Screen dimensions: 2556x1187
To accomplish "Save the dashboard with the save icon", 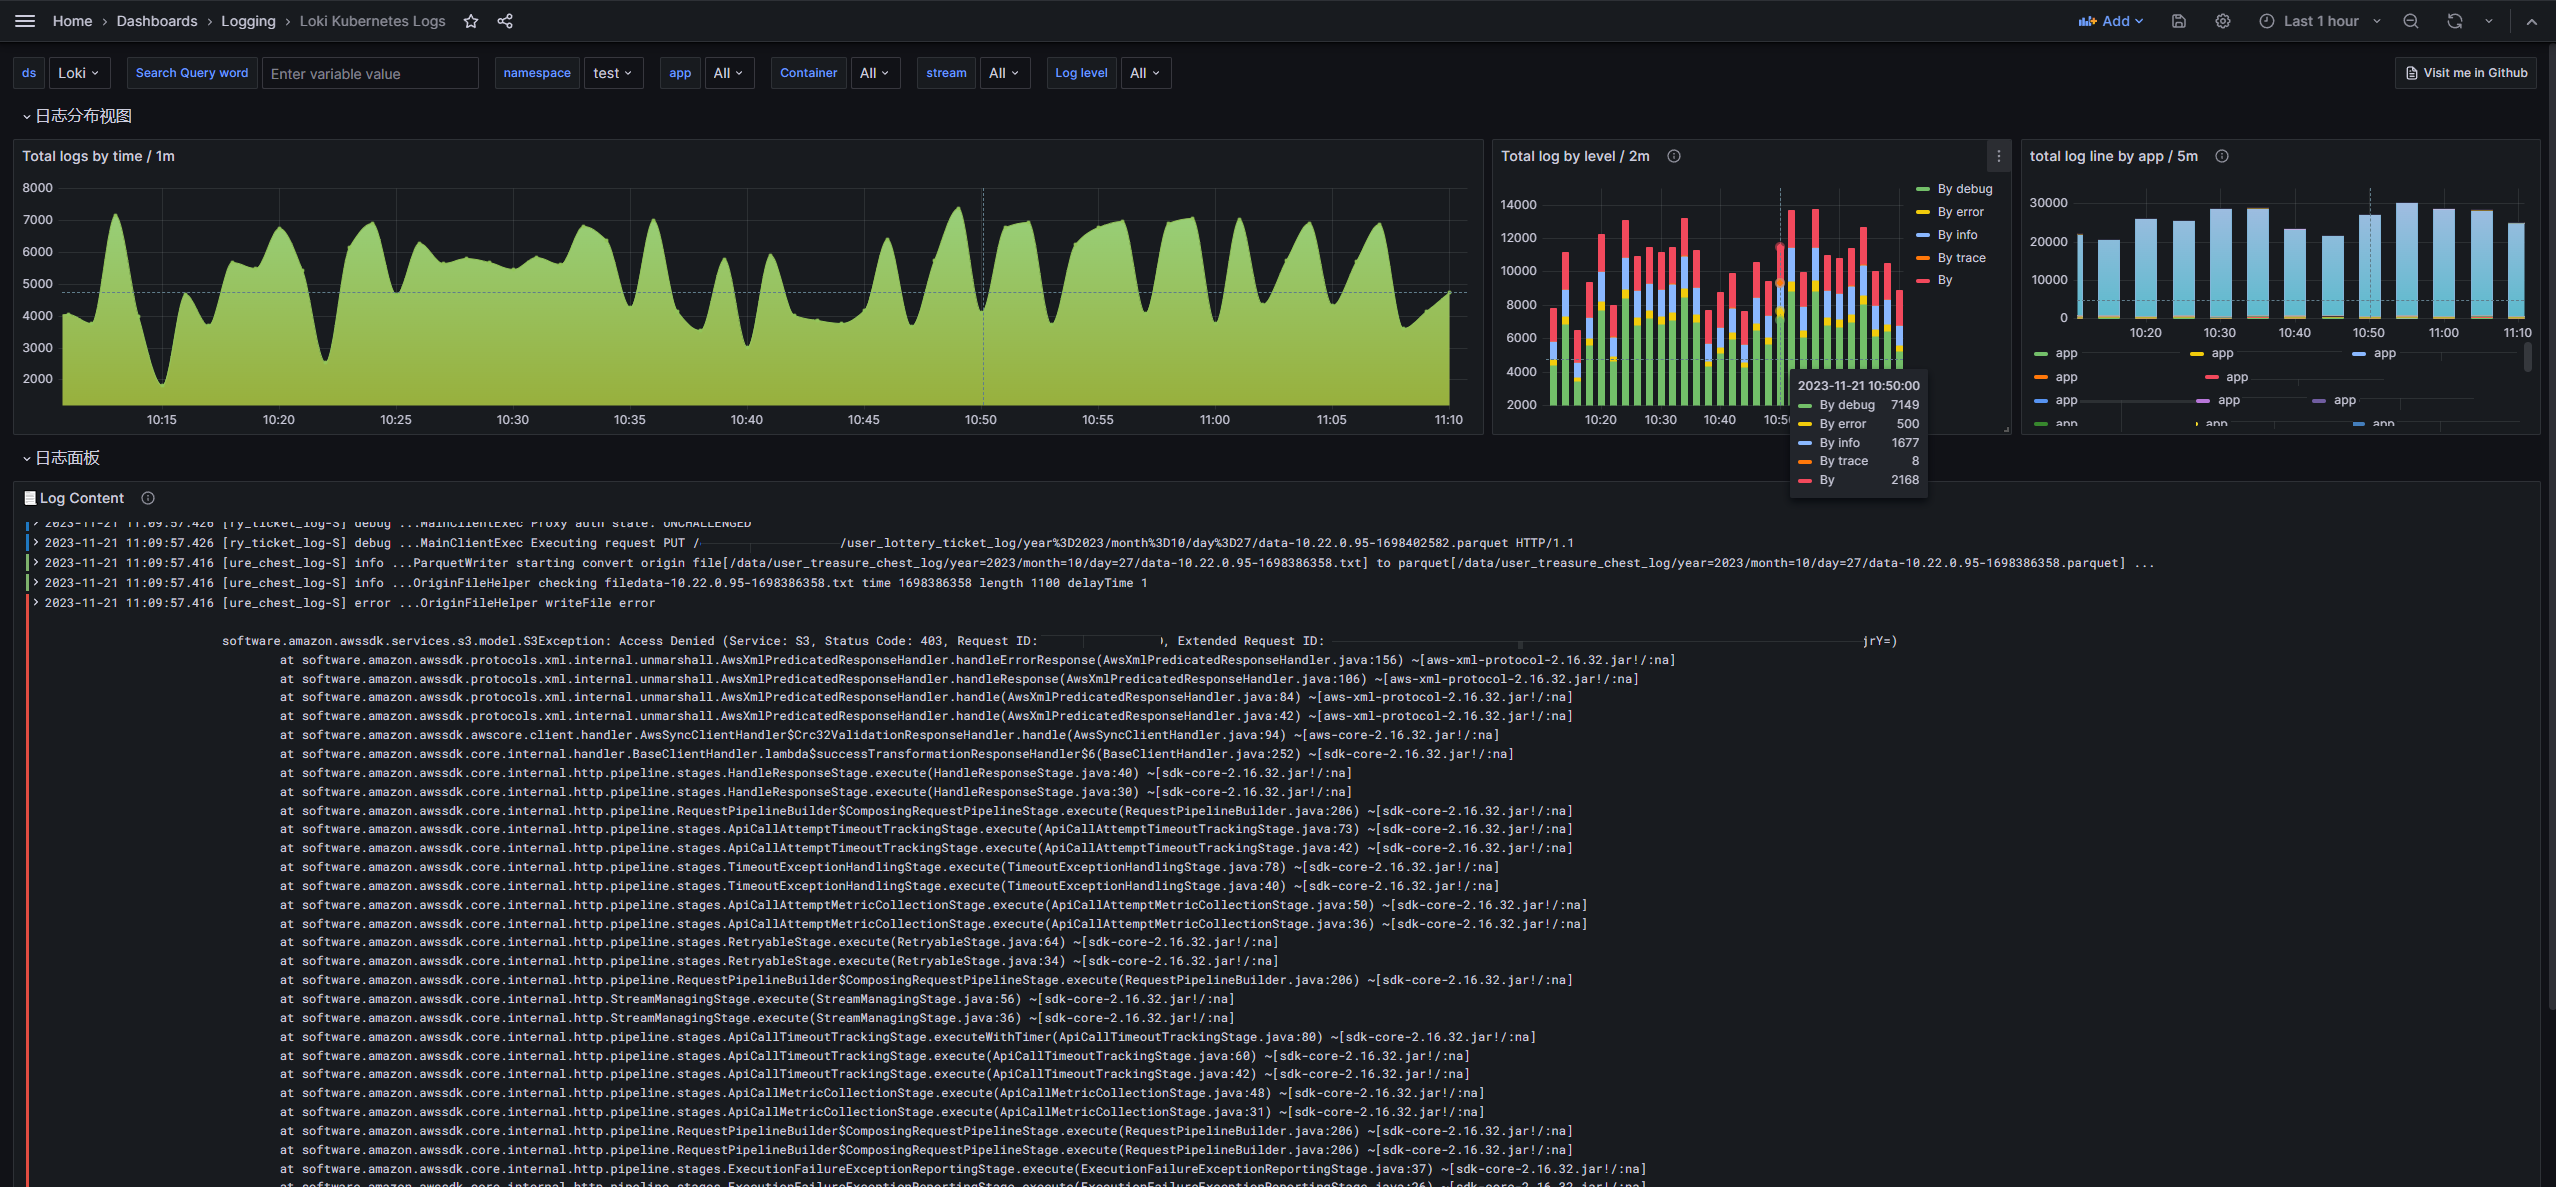I will [2179, 21].
